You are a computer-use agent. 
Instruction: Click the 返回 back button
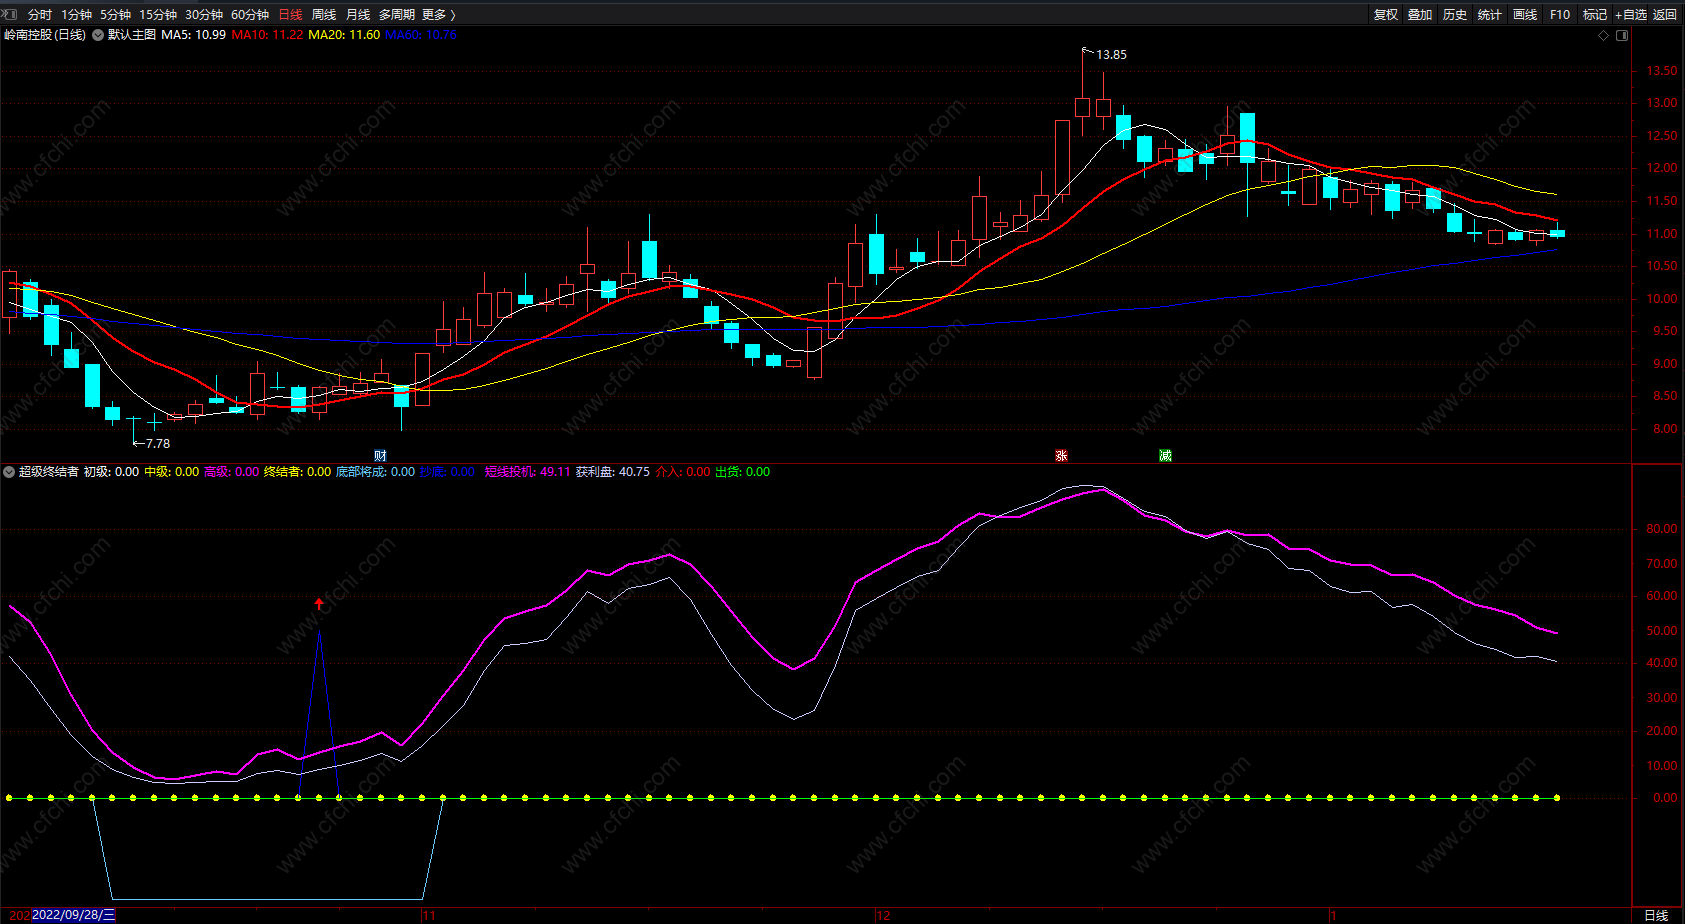click(x=1665, y=15)
